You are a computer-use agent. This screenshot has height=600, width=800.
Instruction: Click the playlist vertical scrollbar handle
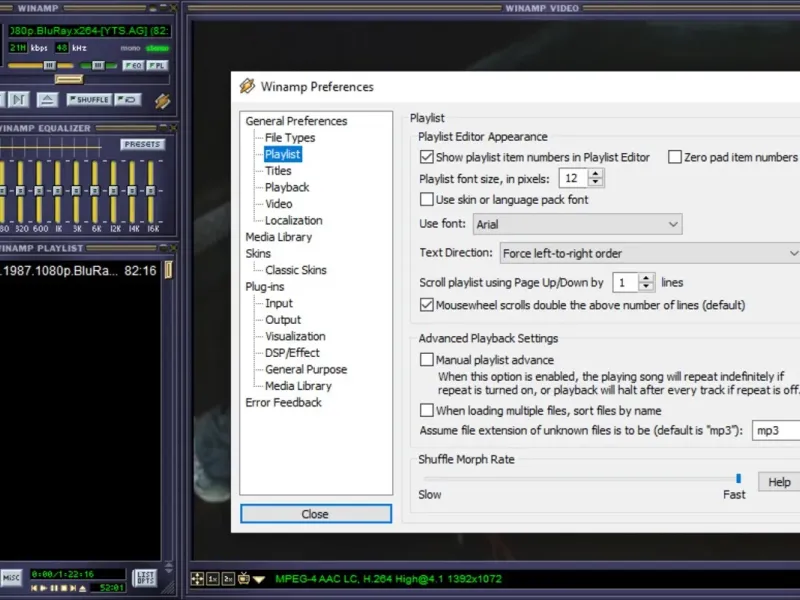coord(168,270)
